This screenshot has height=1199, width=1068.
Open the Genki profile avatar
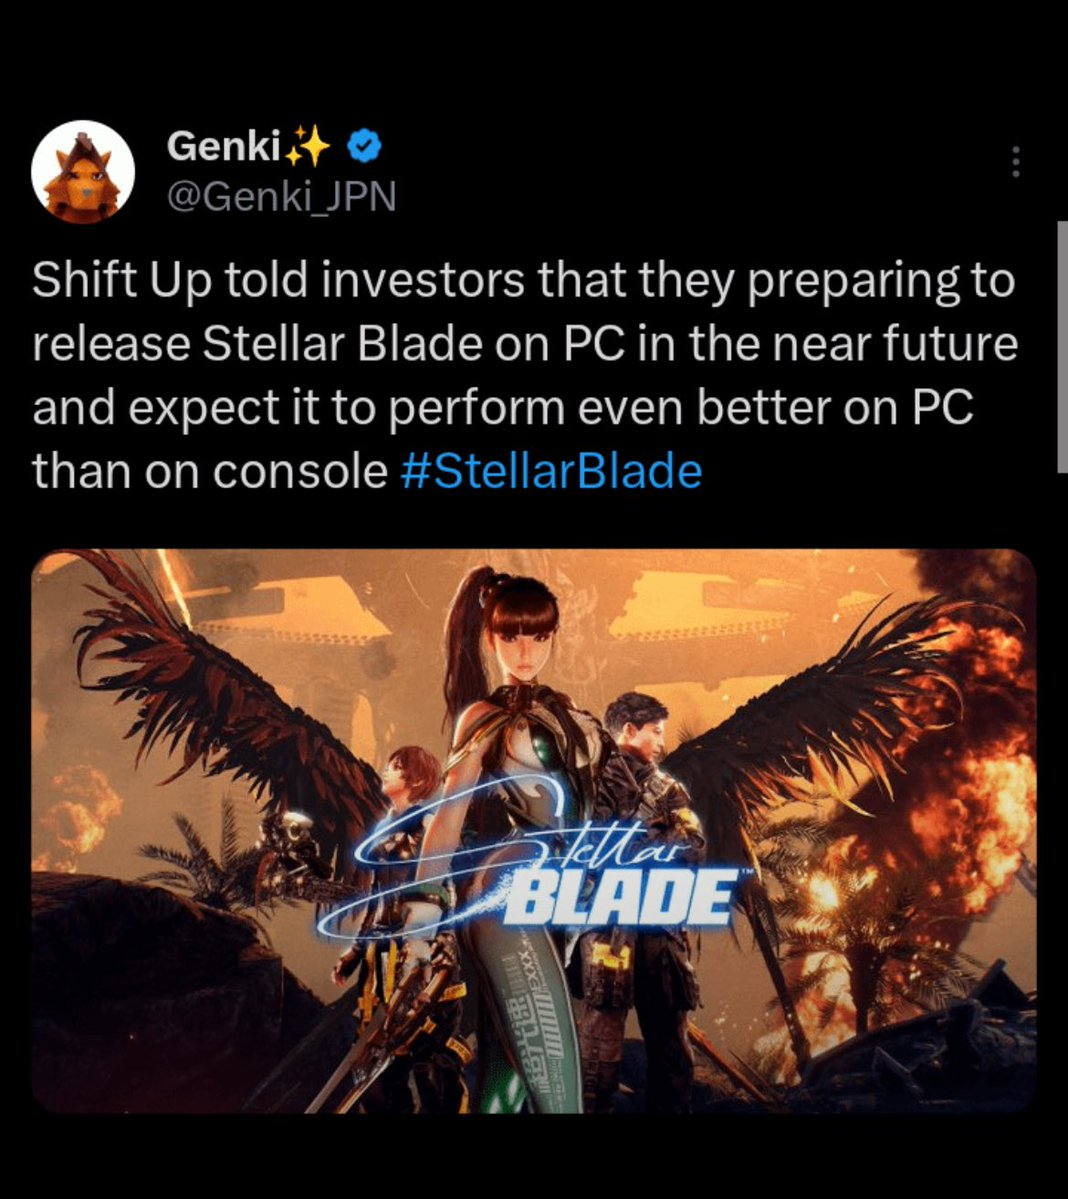[83, 172]
